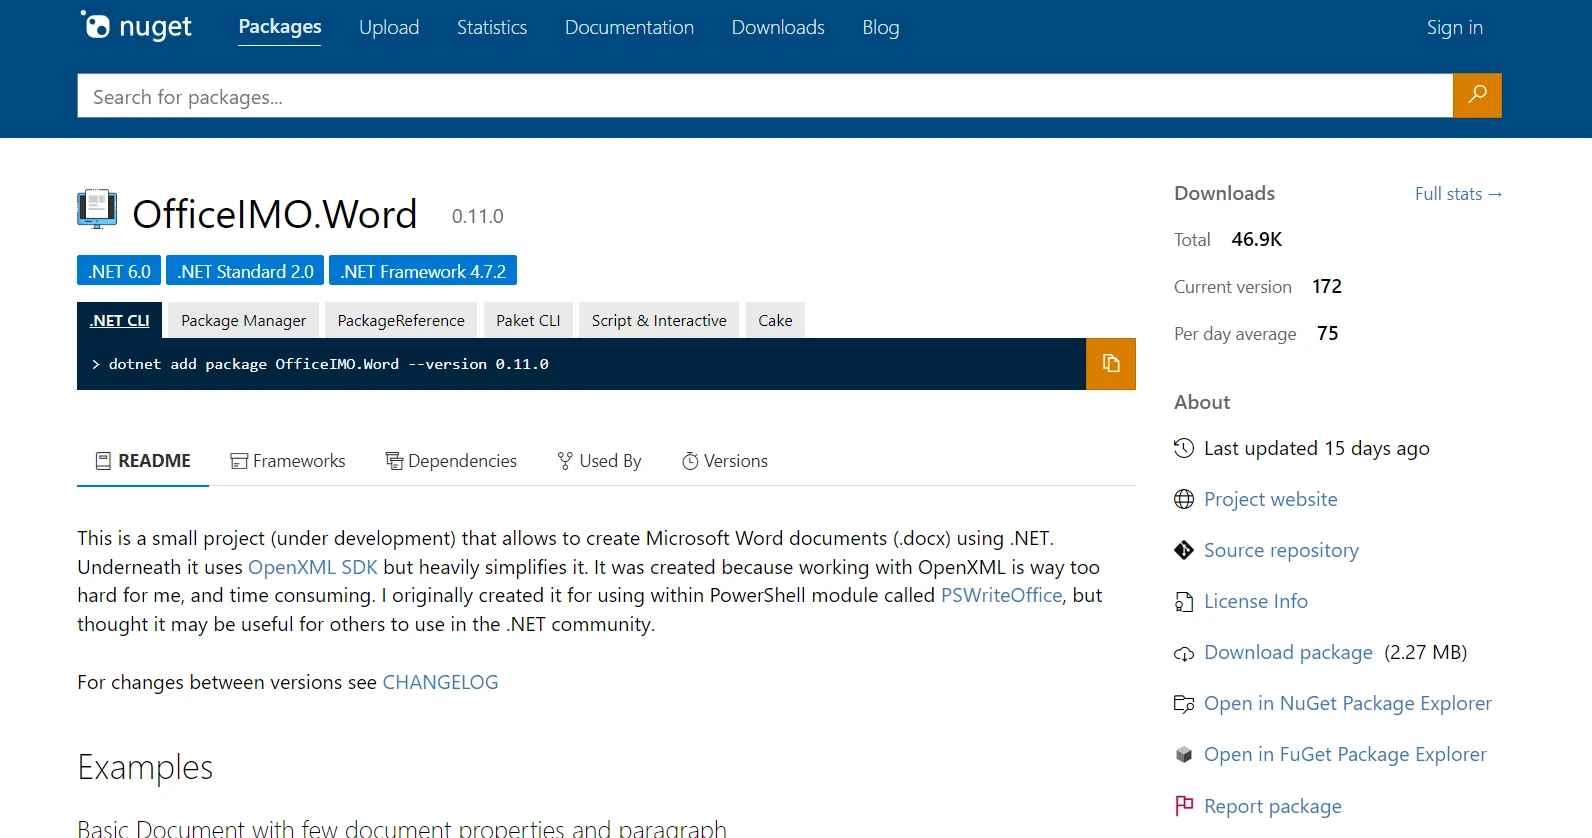Select the Paket CLI tab

tap(528, 321)
